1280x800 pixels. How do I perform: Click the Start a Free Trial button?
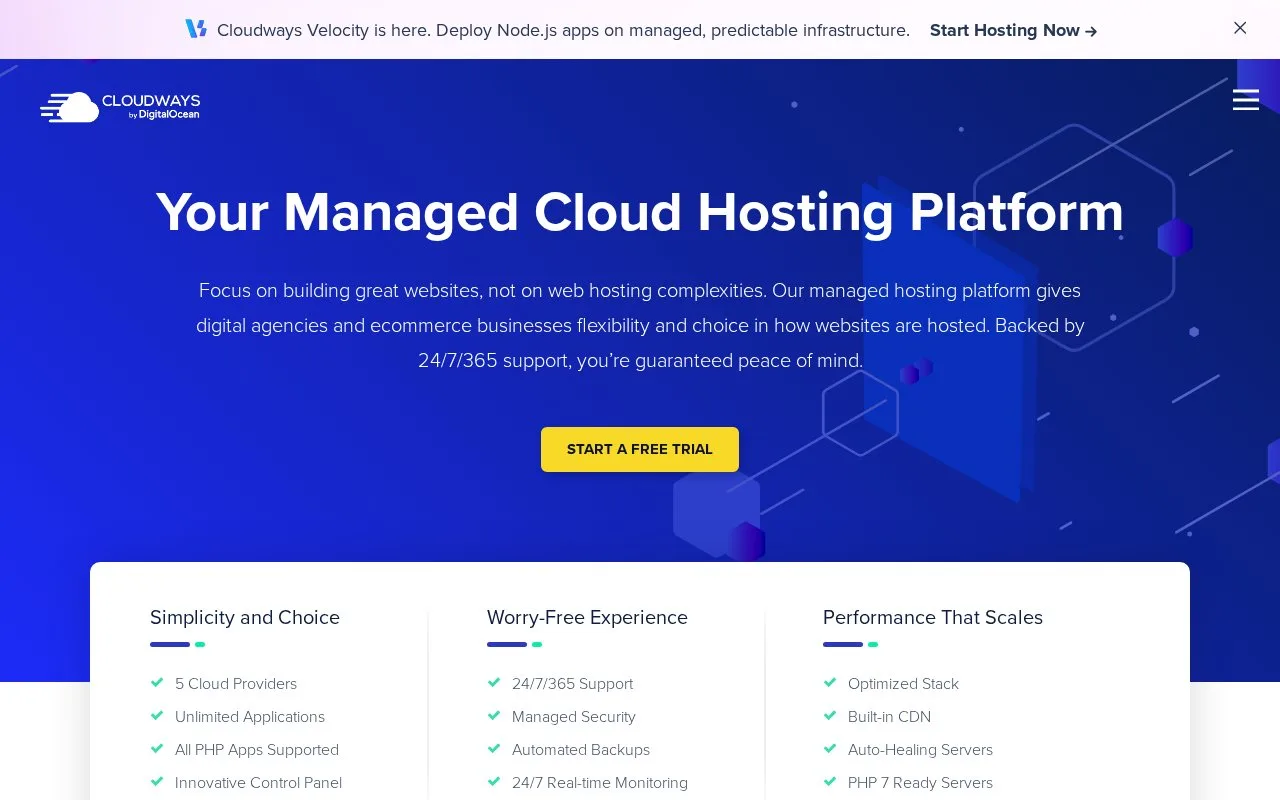pyautogui.click(x=640, y=449)
